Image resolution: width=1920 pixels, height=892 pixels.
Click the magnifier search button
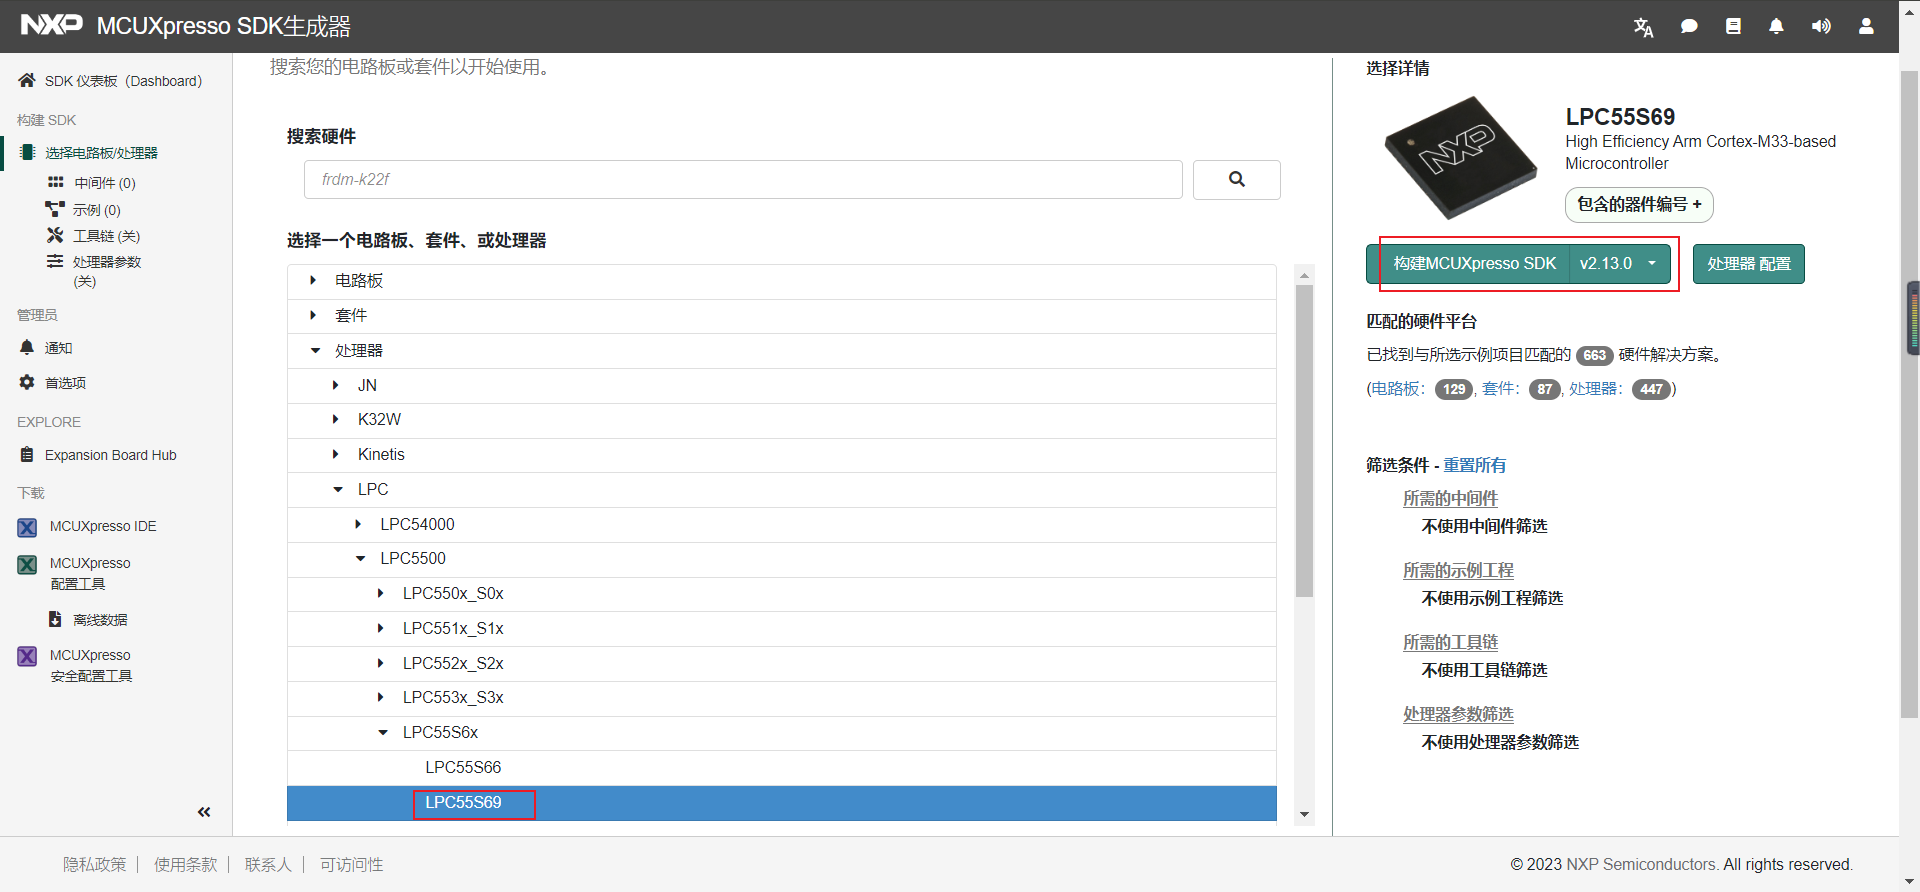pos(1237,179)
